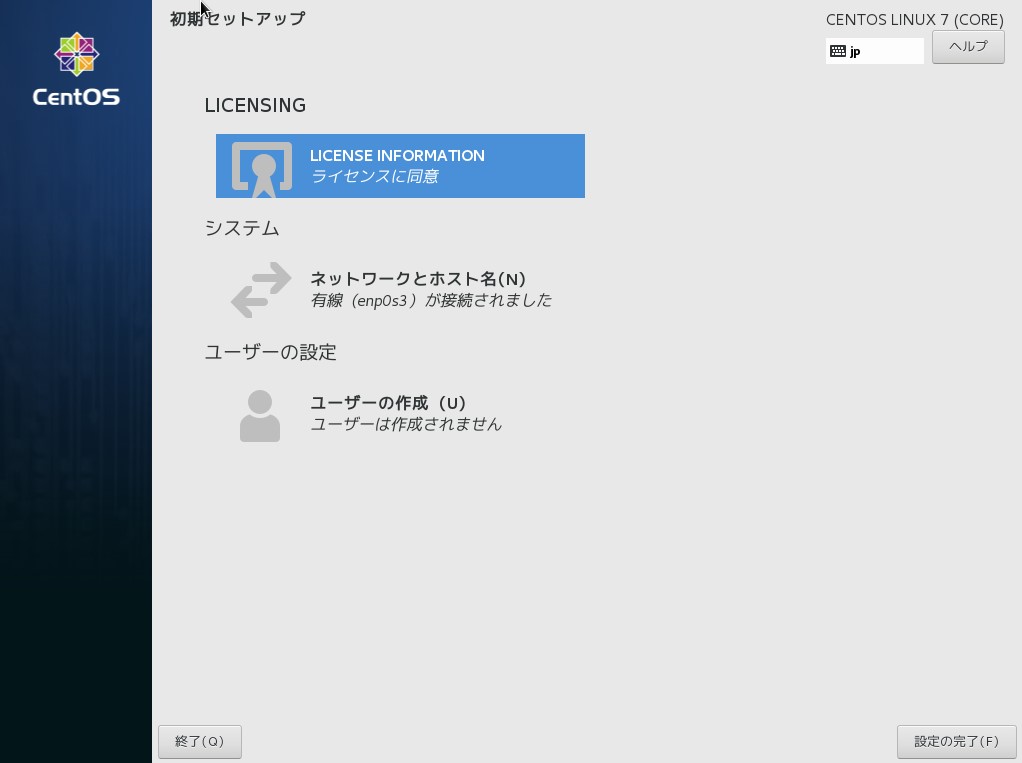Click the システム section heading

[x=242, y=229]
